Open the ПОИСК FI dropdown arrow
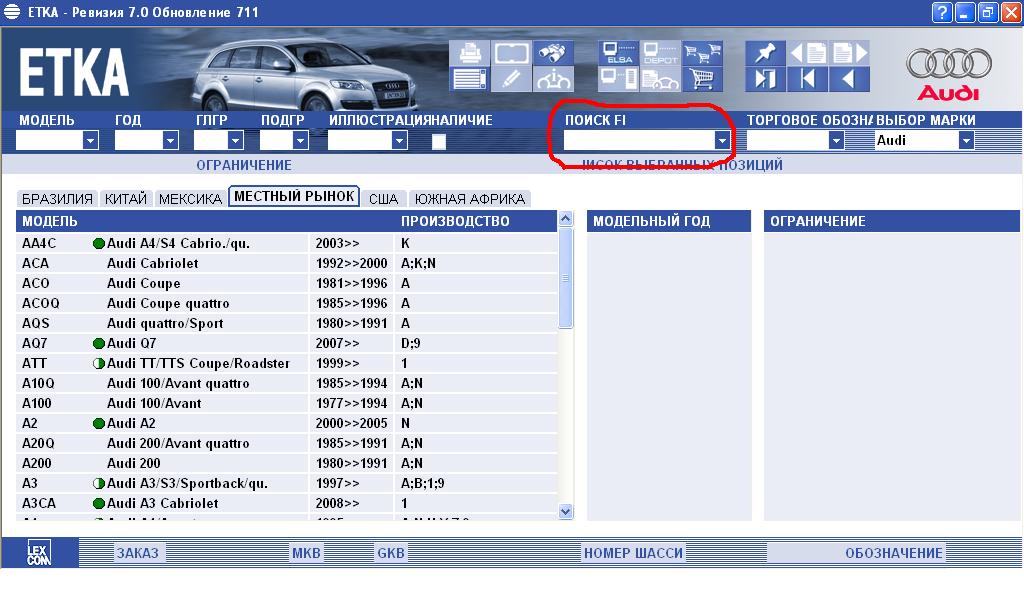Image resolution: width=1024 pixels, height=600 pixels. tap(722, 141)
